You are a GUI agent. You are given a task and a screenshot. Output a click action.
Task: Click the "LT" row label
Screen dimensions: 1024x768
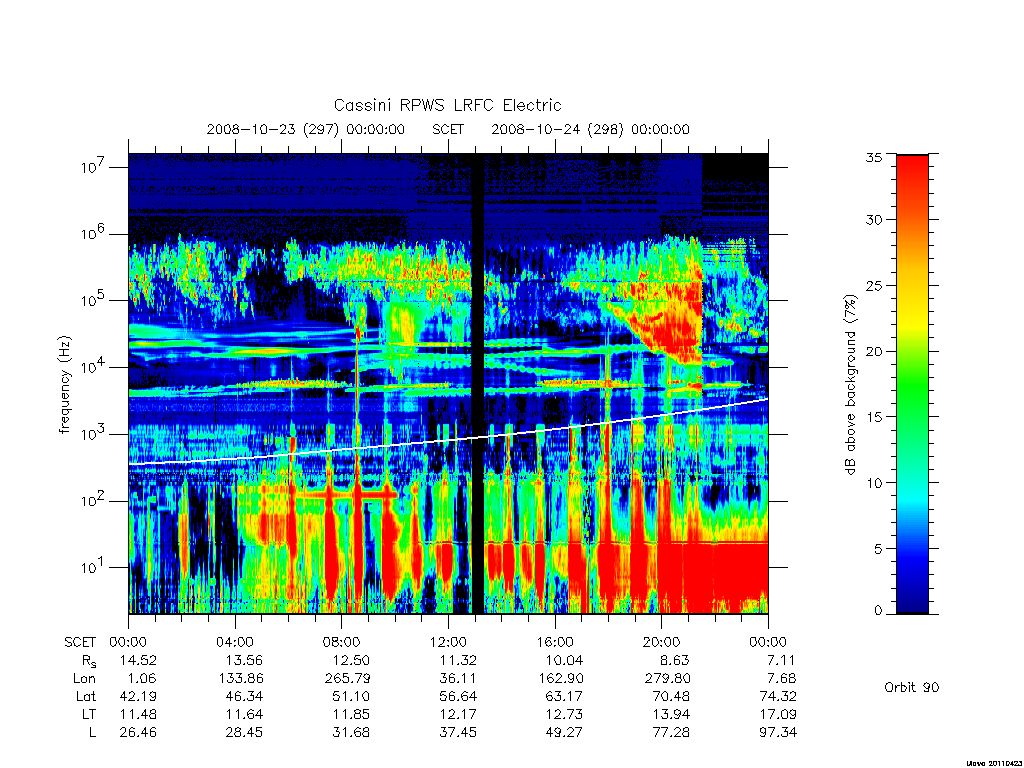click(89, 714)
